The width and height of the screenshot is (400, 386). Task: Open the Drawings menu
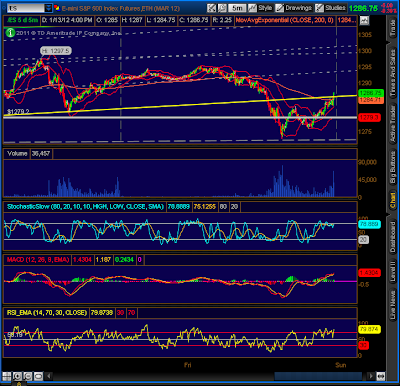coord(294,8)
